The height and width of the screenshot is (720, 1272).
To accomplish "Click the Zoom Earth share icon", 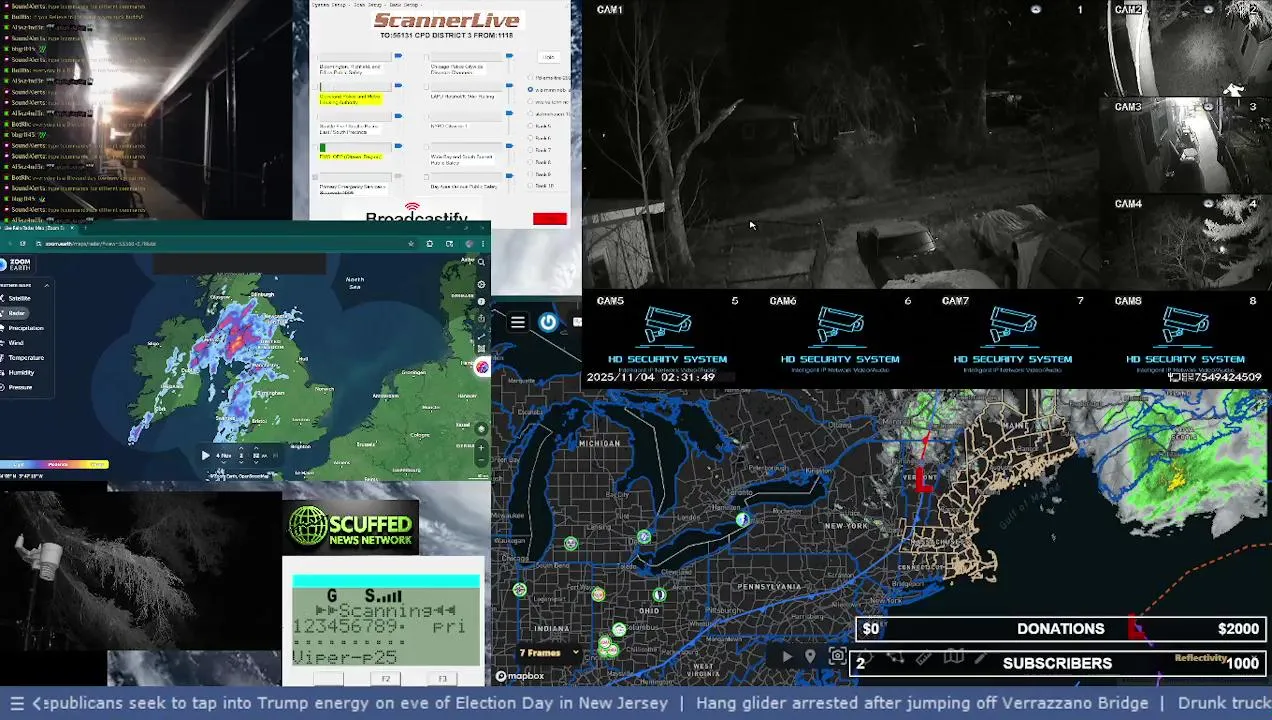I will click(481, 318).
